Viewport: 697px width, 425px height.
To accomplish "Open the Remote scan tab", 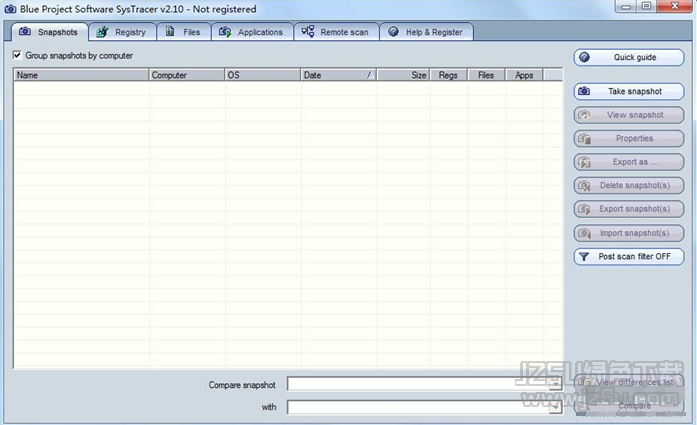I will tap(336, 32).
